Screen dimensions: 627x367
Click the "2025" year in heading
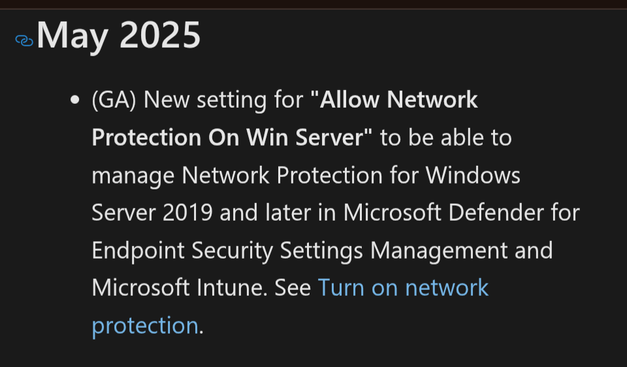pyautogui.click(x=160, y=35)
